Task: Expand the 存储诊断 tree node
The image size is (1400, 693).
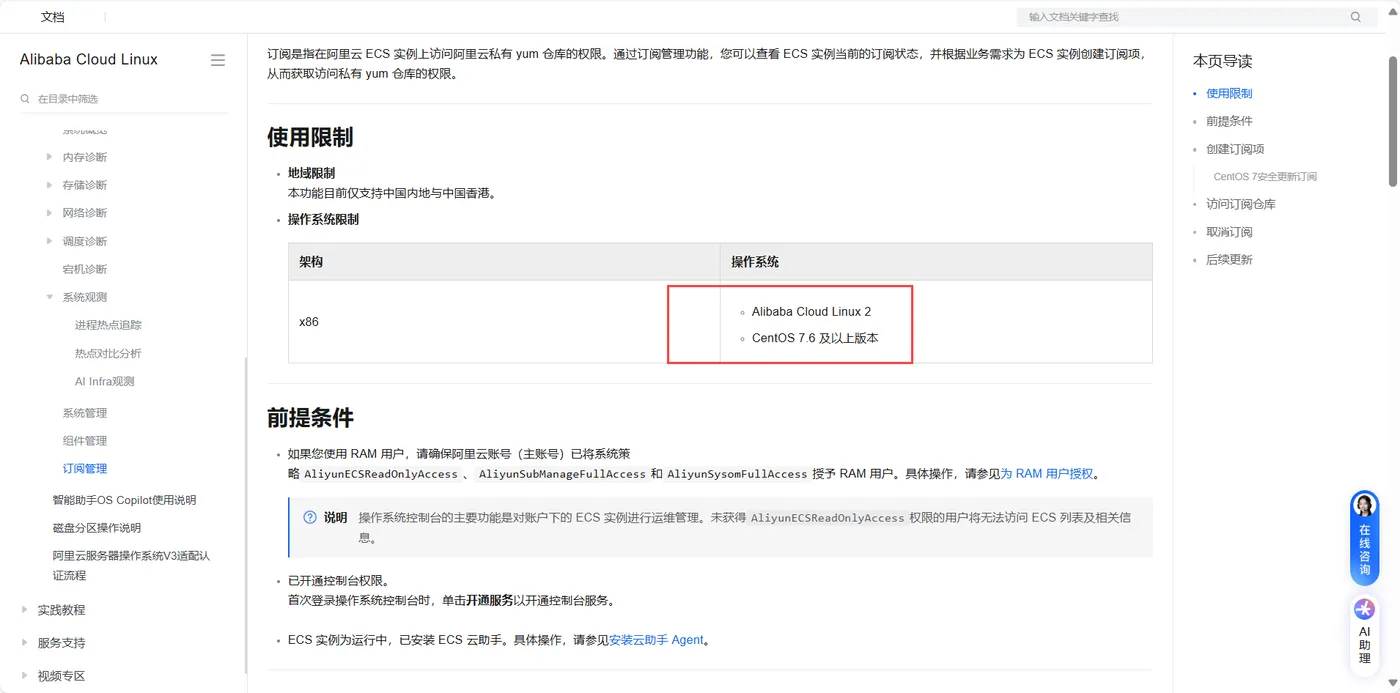Action: tap(50, 185)
